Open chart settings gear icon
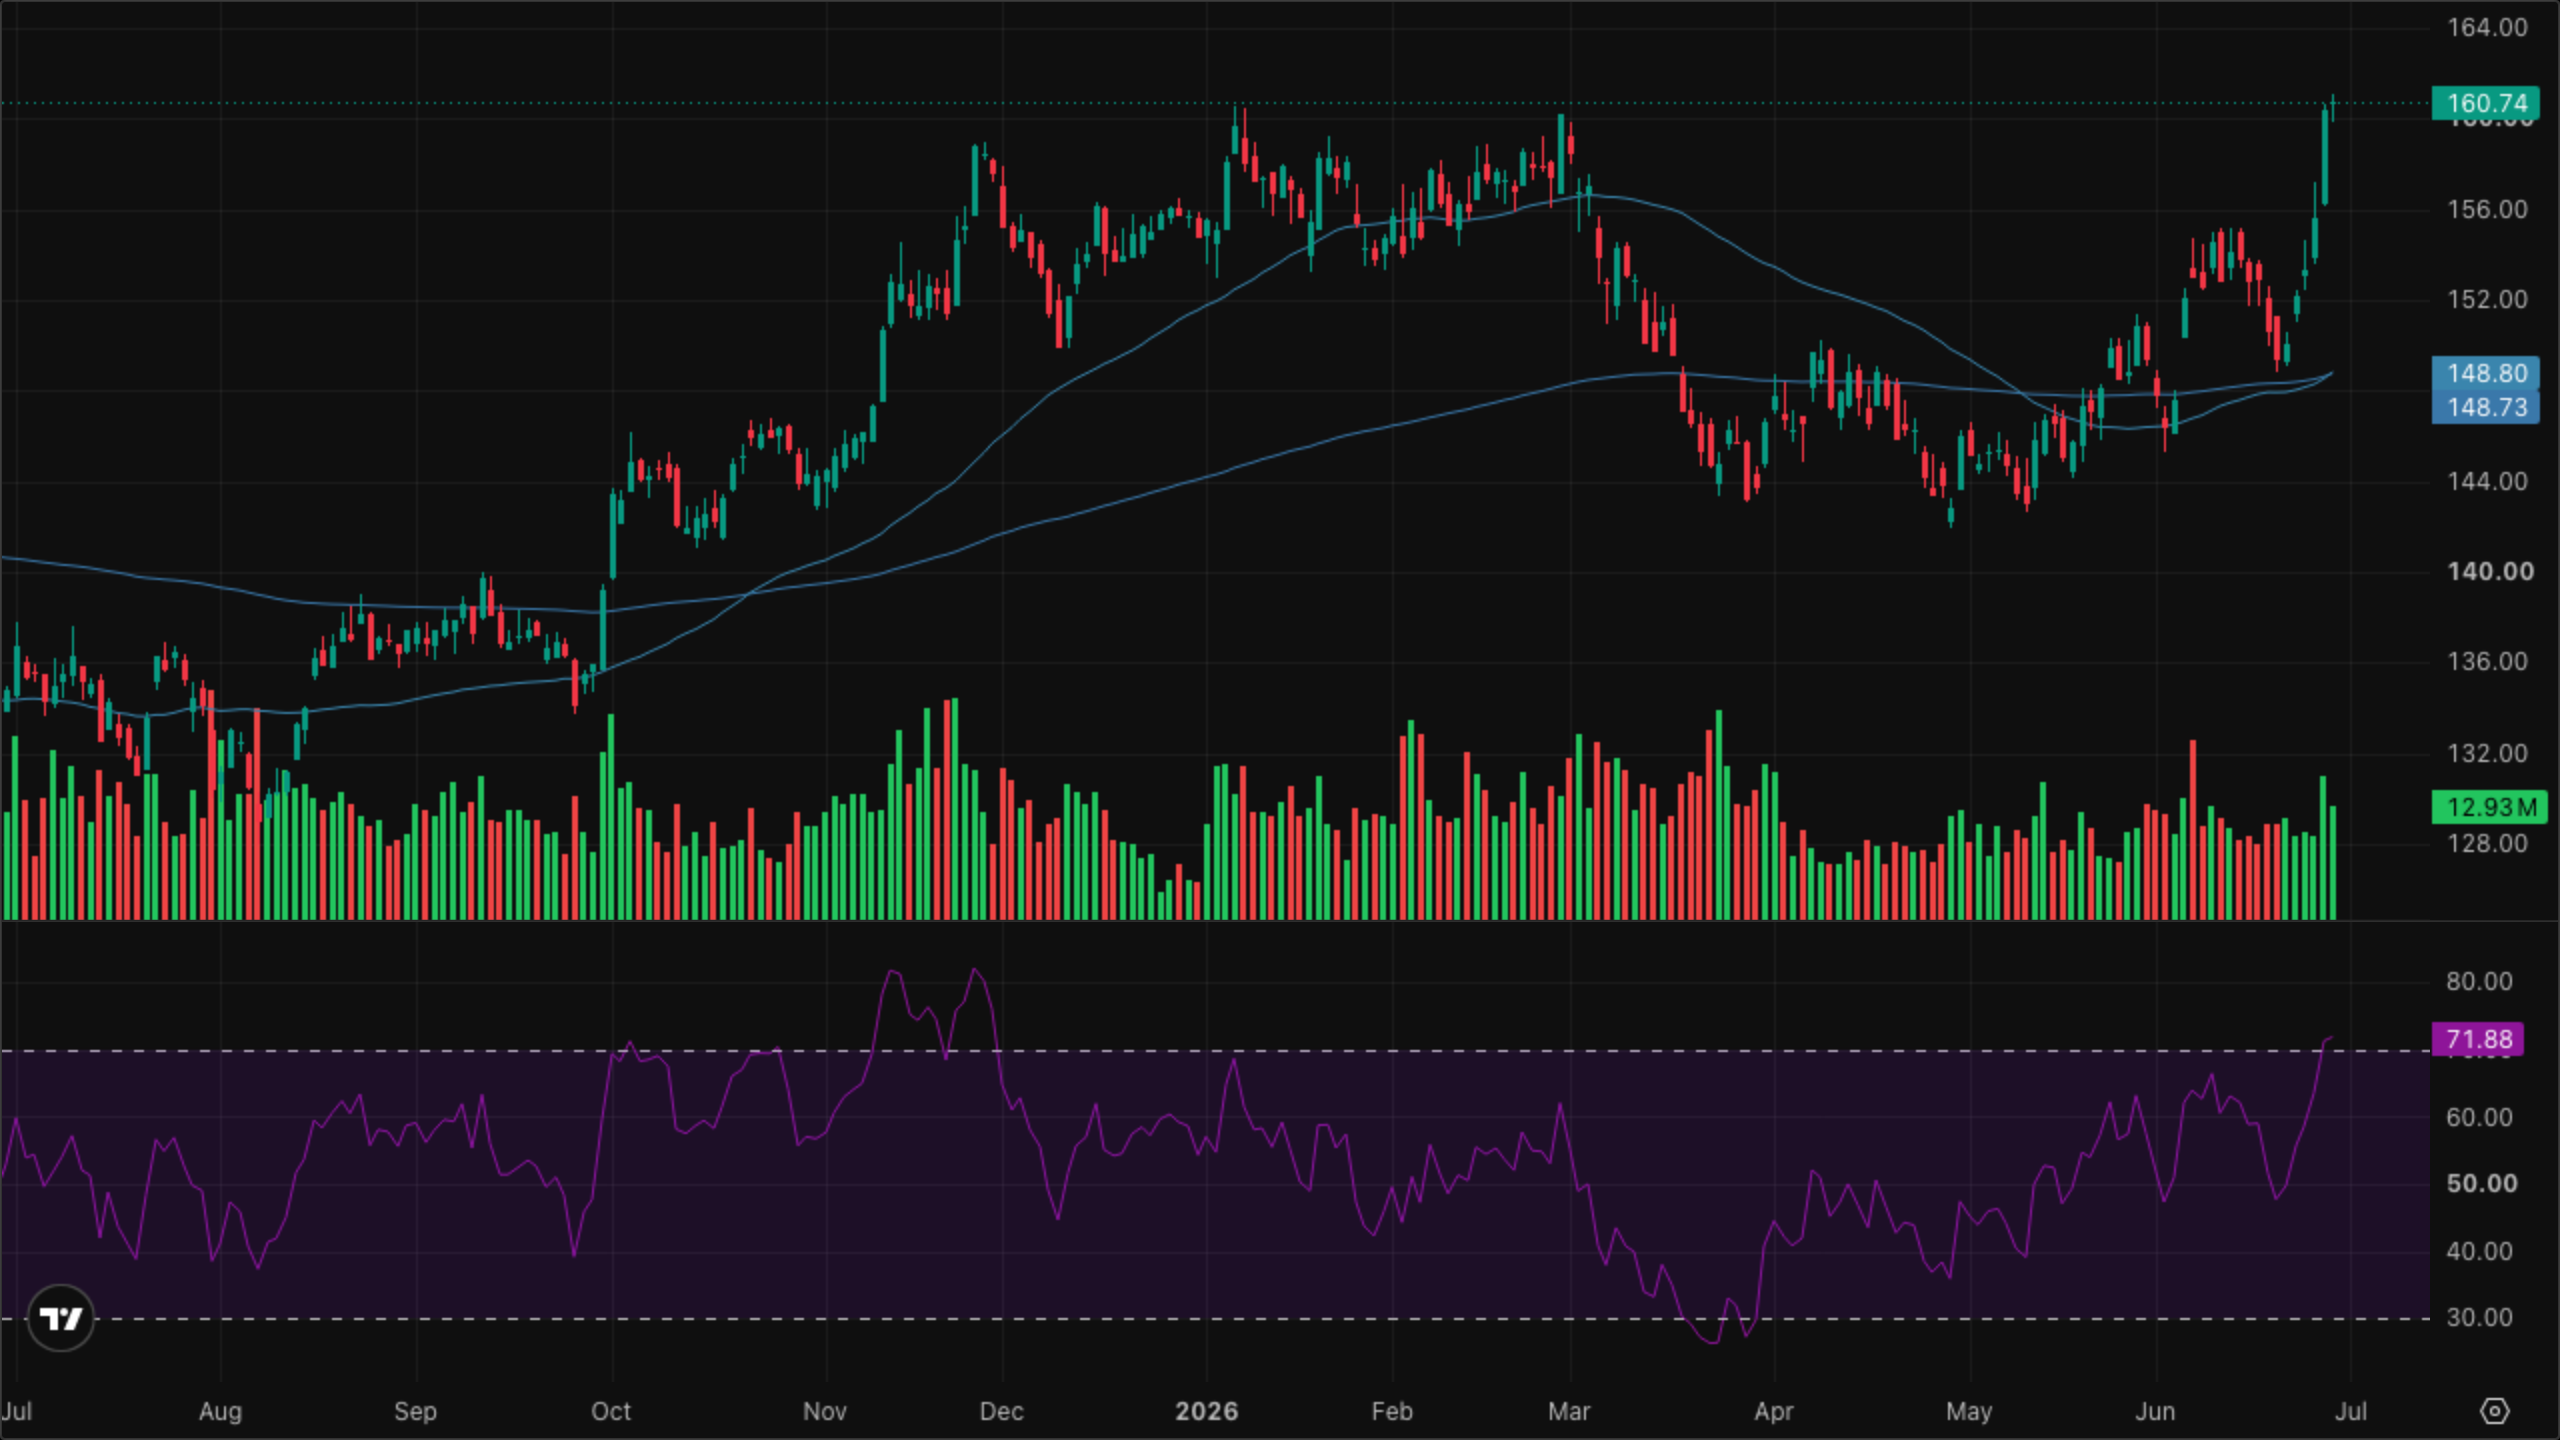Viewport: 2560px width, 1440px height. tap(2495, 1411)
